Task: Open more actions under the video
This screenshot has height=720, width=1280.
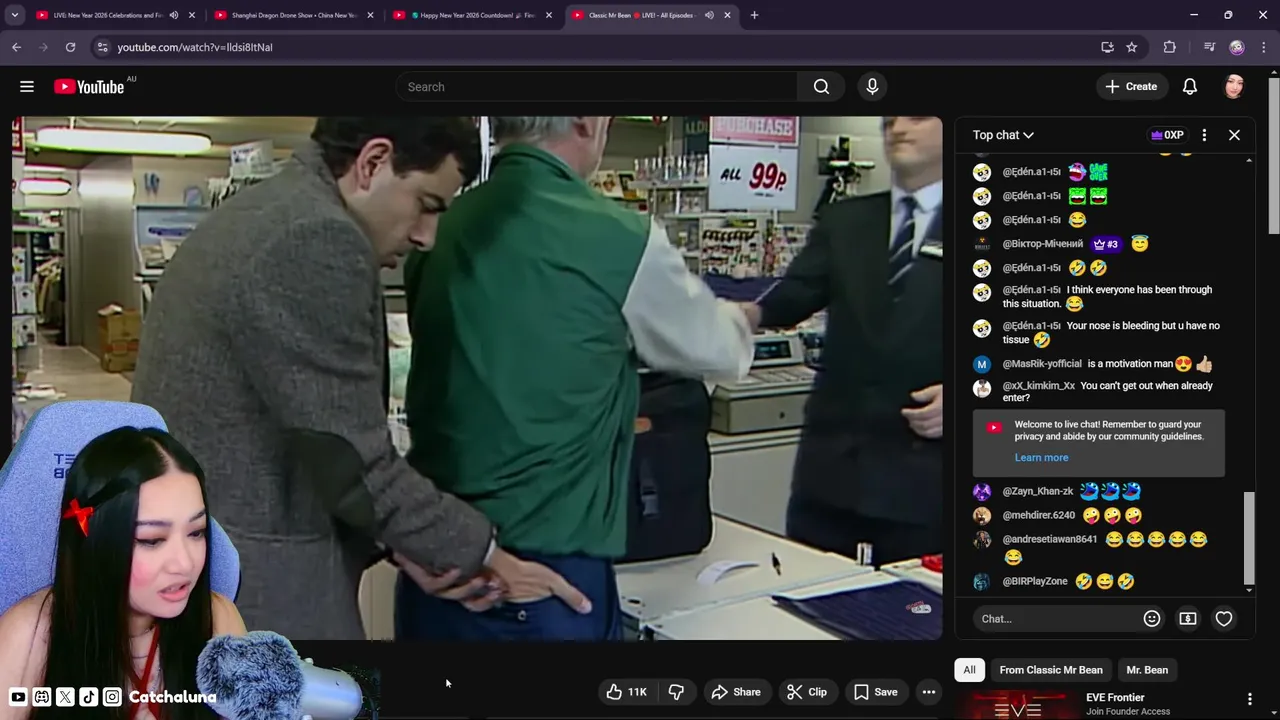Action: 928,692
